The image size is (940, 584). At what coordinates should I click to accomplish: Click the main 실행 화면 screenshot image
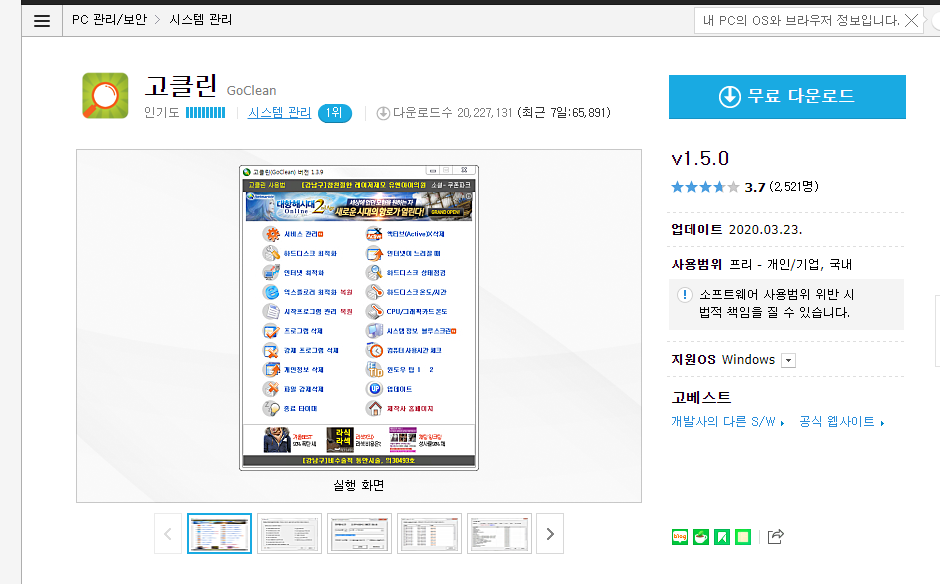coord(358,318)
